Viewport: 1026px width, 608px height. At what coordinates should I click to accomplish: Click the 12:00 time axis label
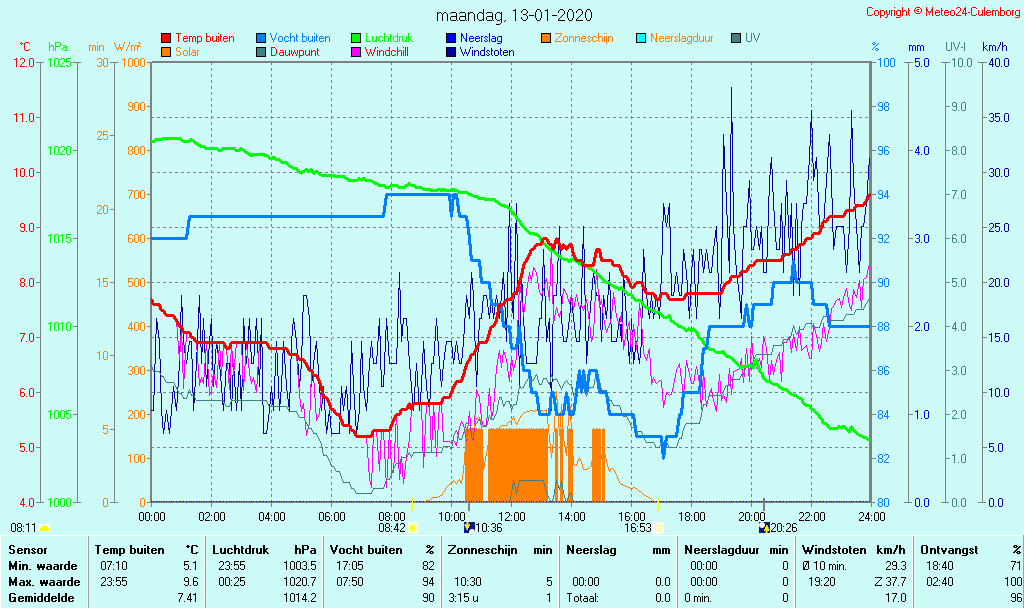click(x=512, y=516)
